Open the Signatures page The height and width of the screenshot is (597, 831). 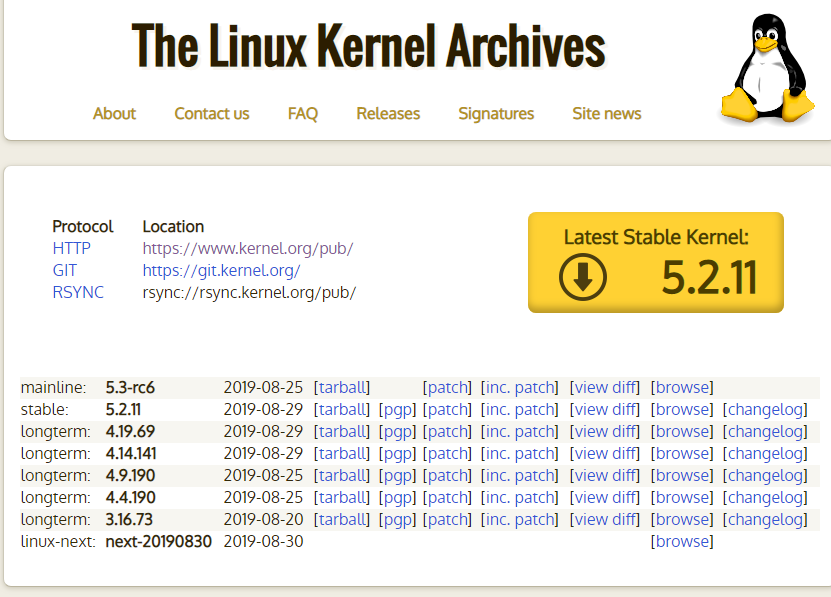tap(496, 113)
